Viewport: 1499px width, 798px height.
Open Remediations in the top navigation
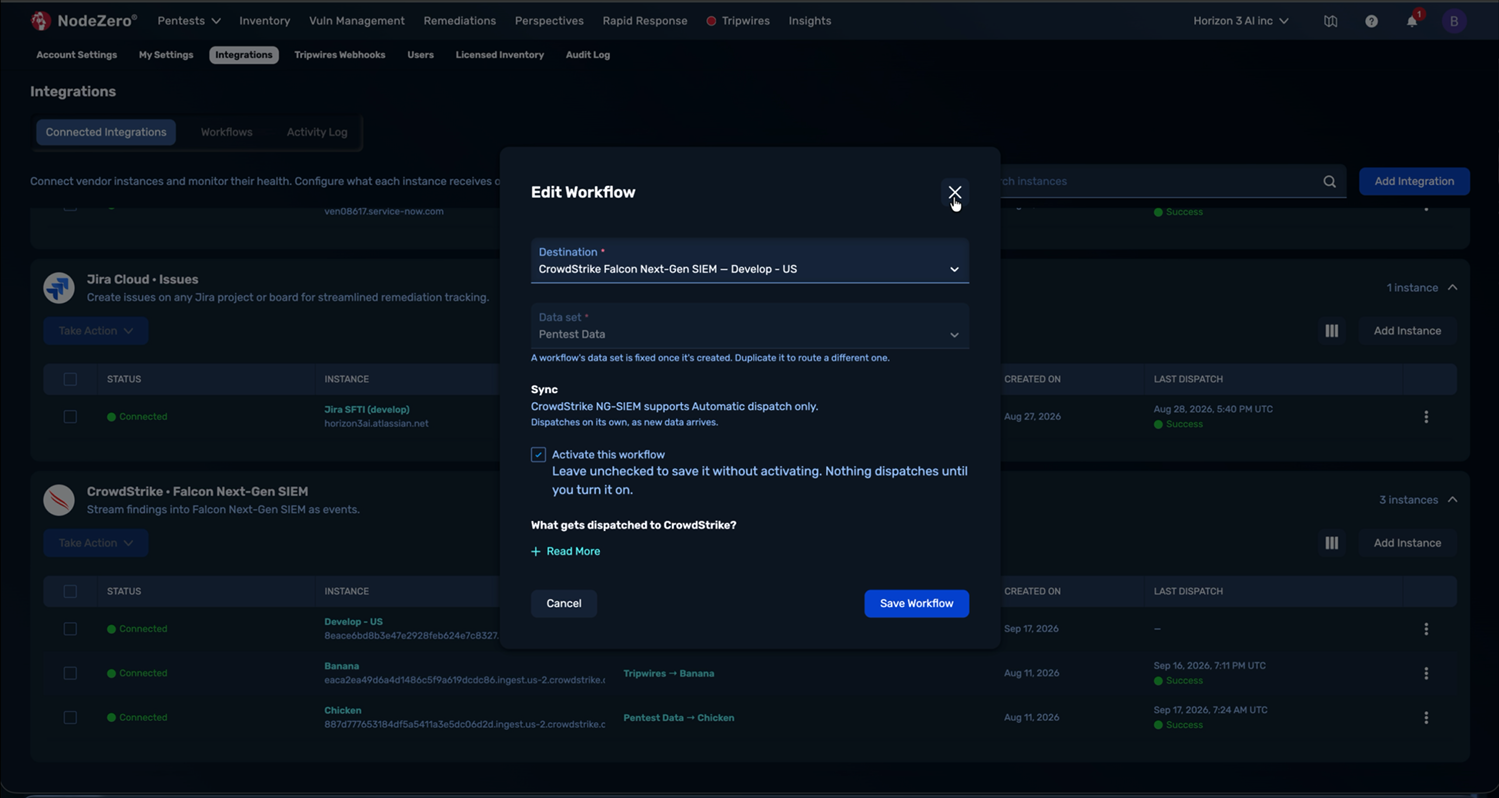point(459,20)
